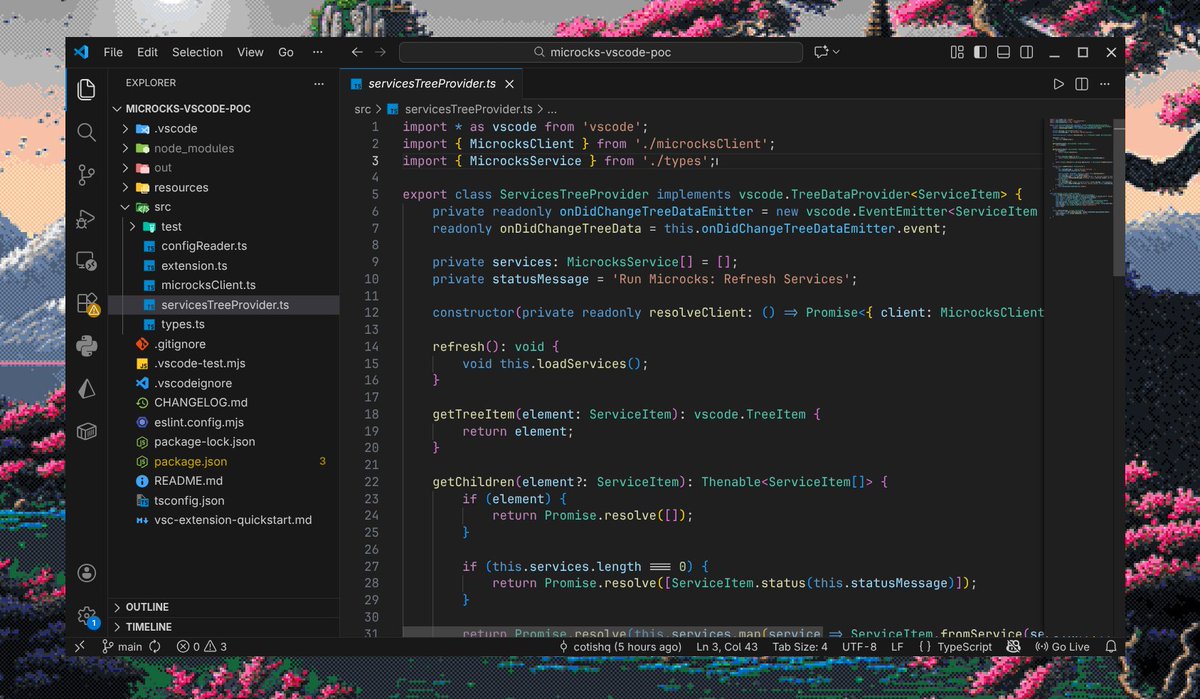Close the servicesTreeProvider.ts tab
The height and width of the screenshot is (699, 1200).
click(509, 84)
